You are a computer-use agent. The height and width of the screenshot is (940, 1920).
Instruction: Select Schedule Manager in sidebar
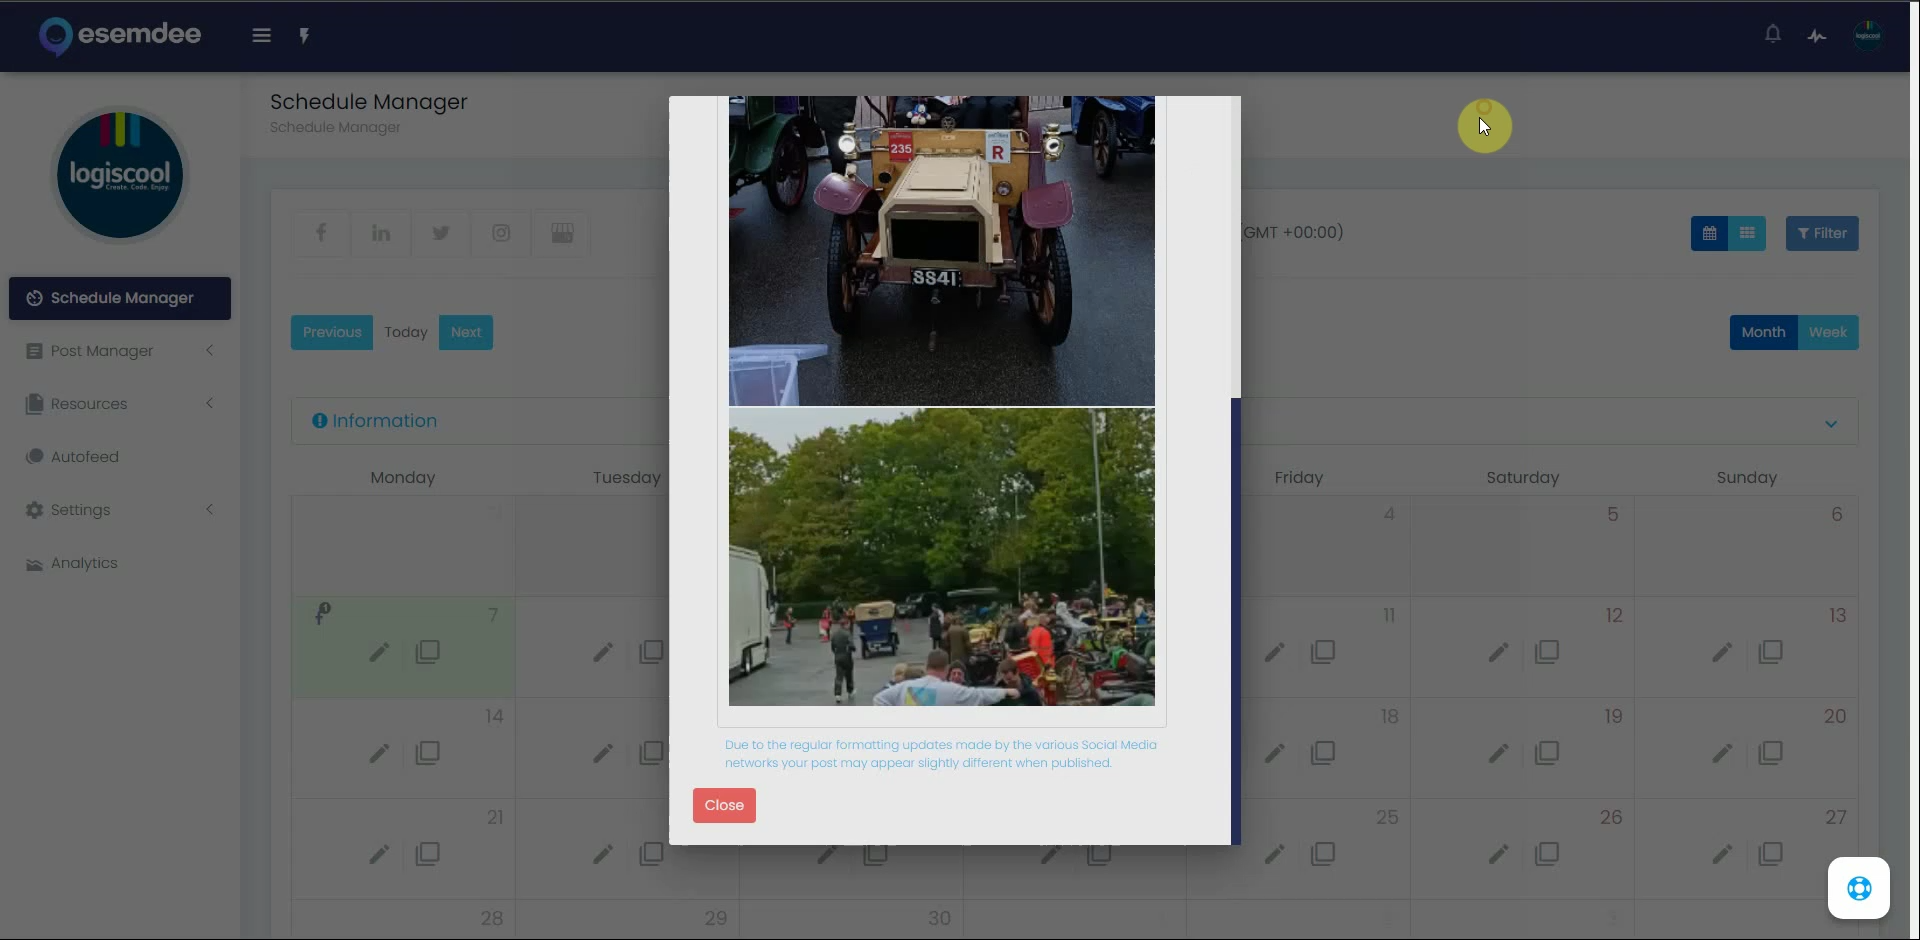(120, 298)
